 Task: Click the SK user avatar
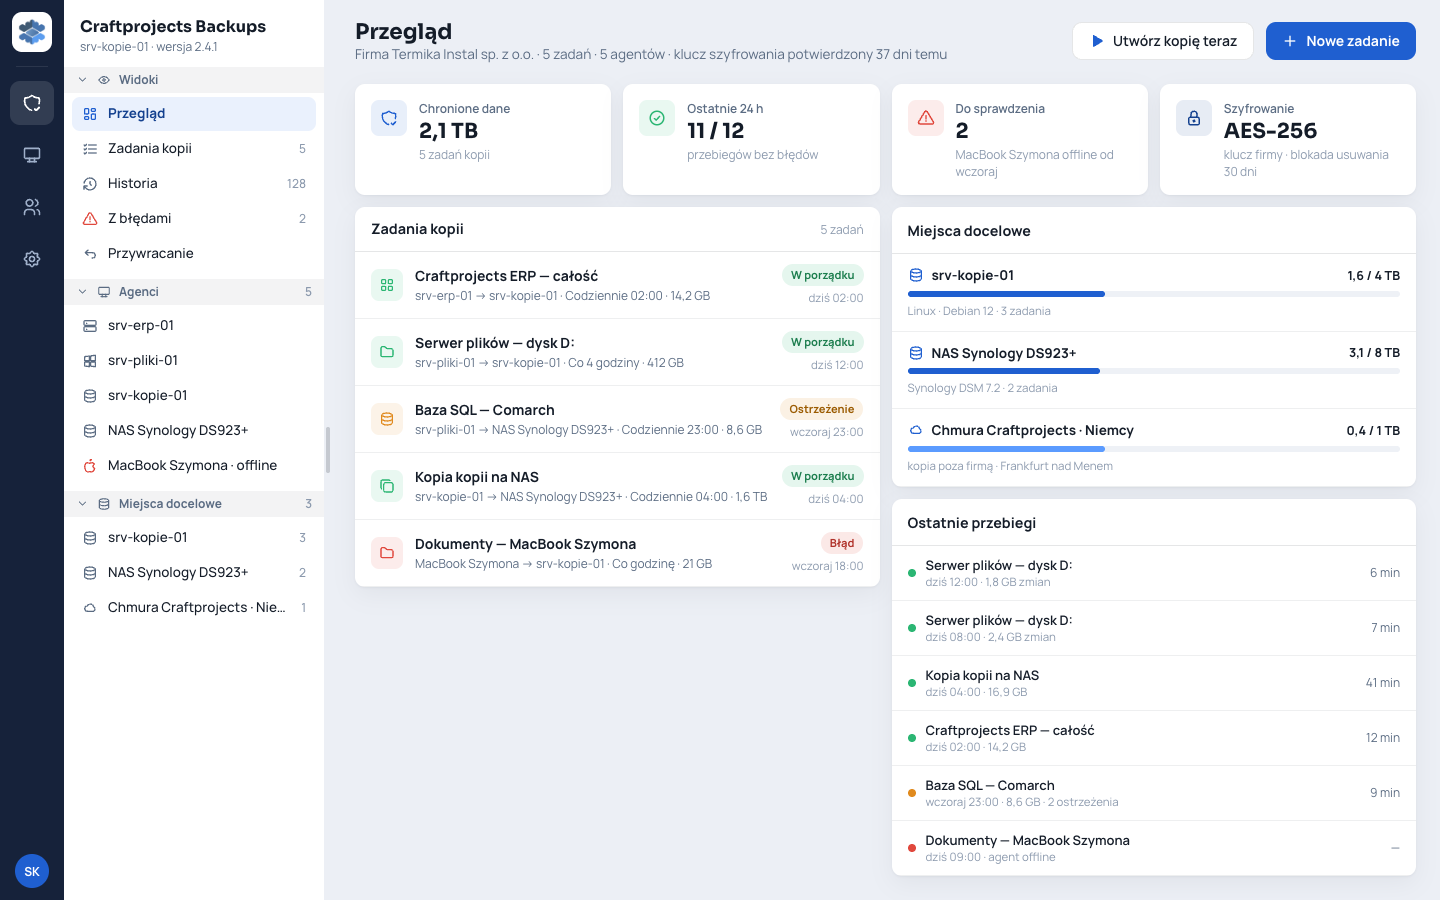click(x=32, y=871)
